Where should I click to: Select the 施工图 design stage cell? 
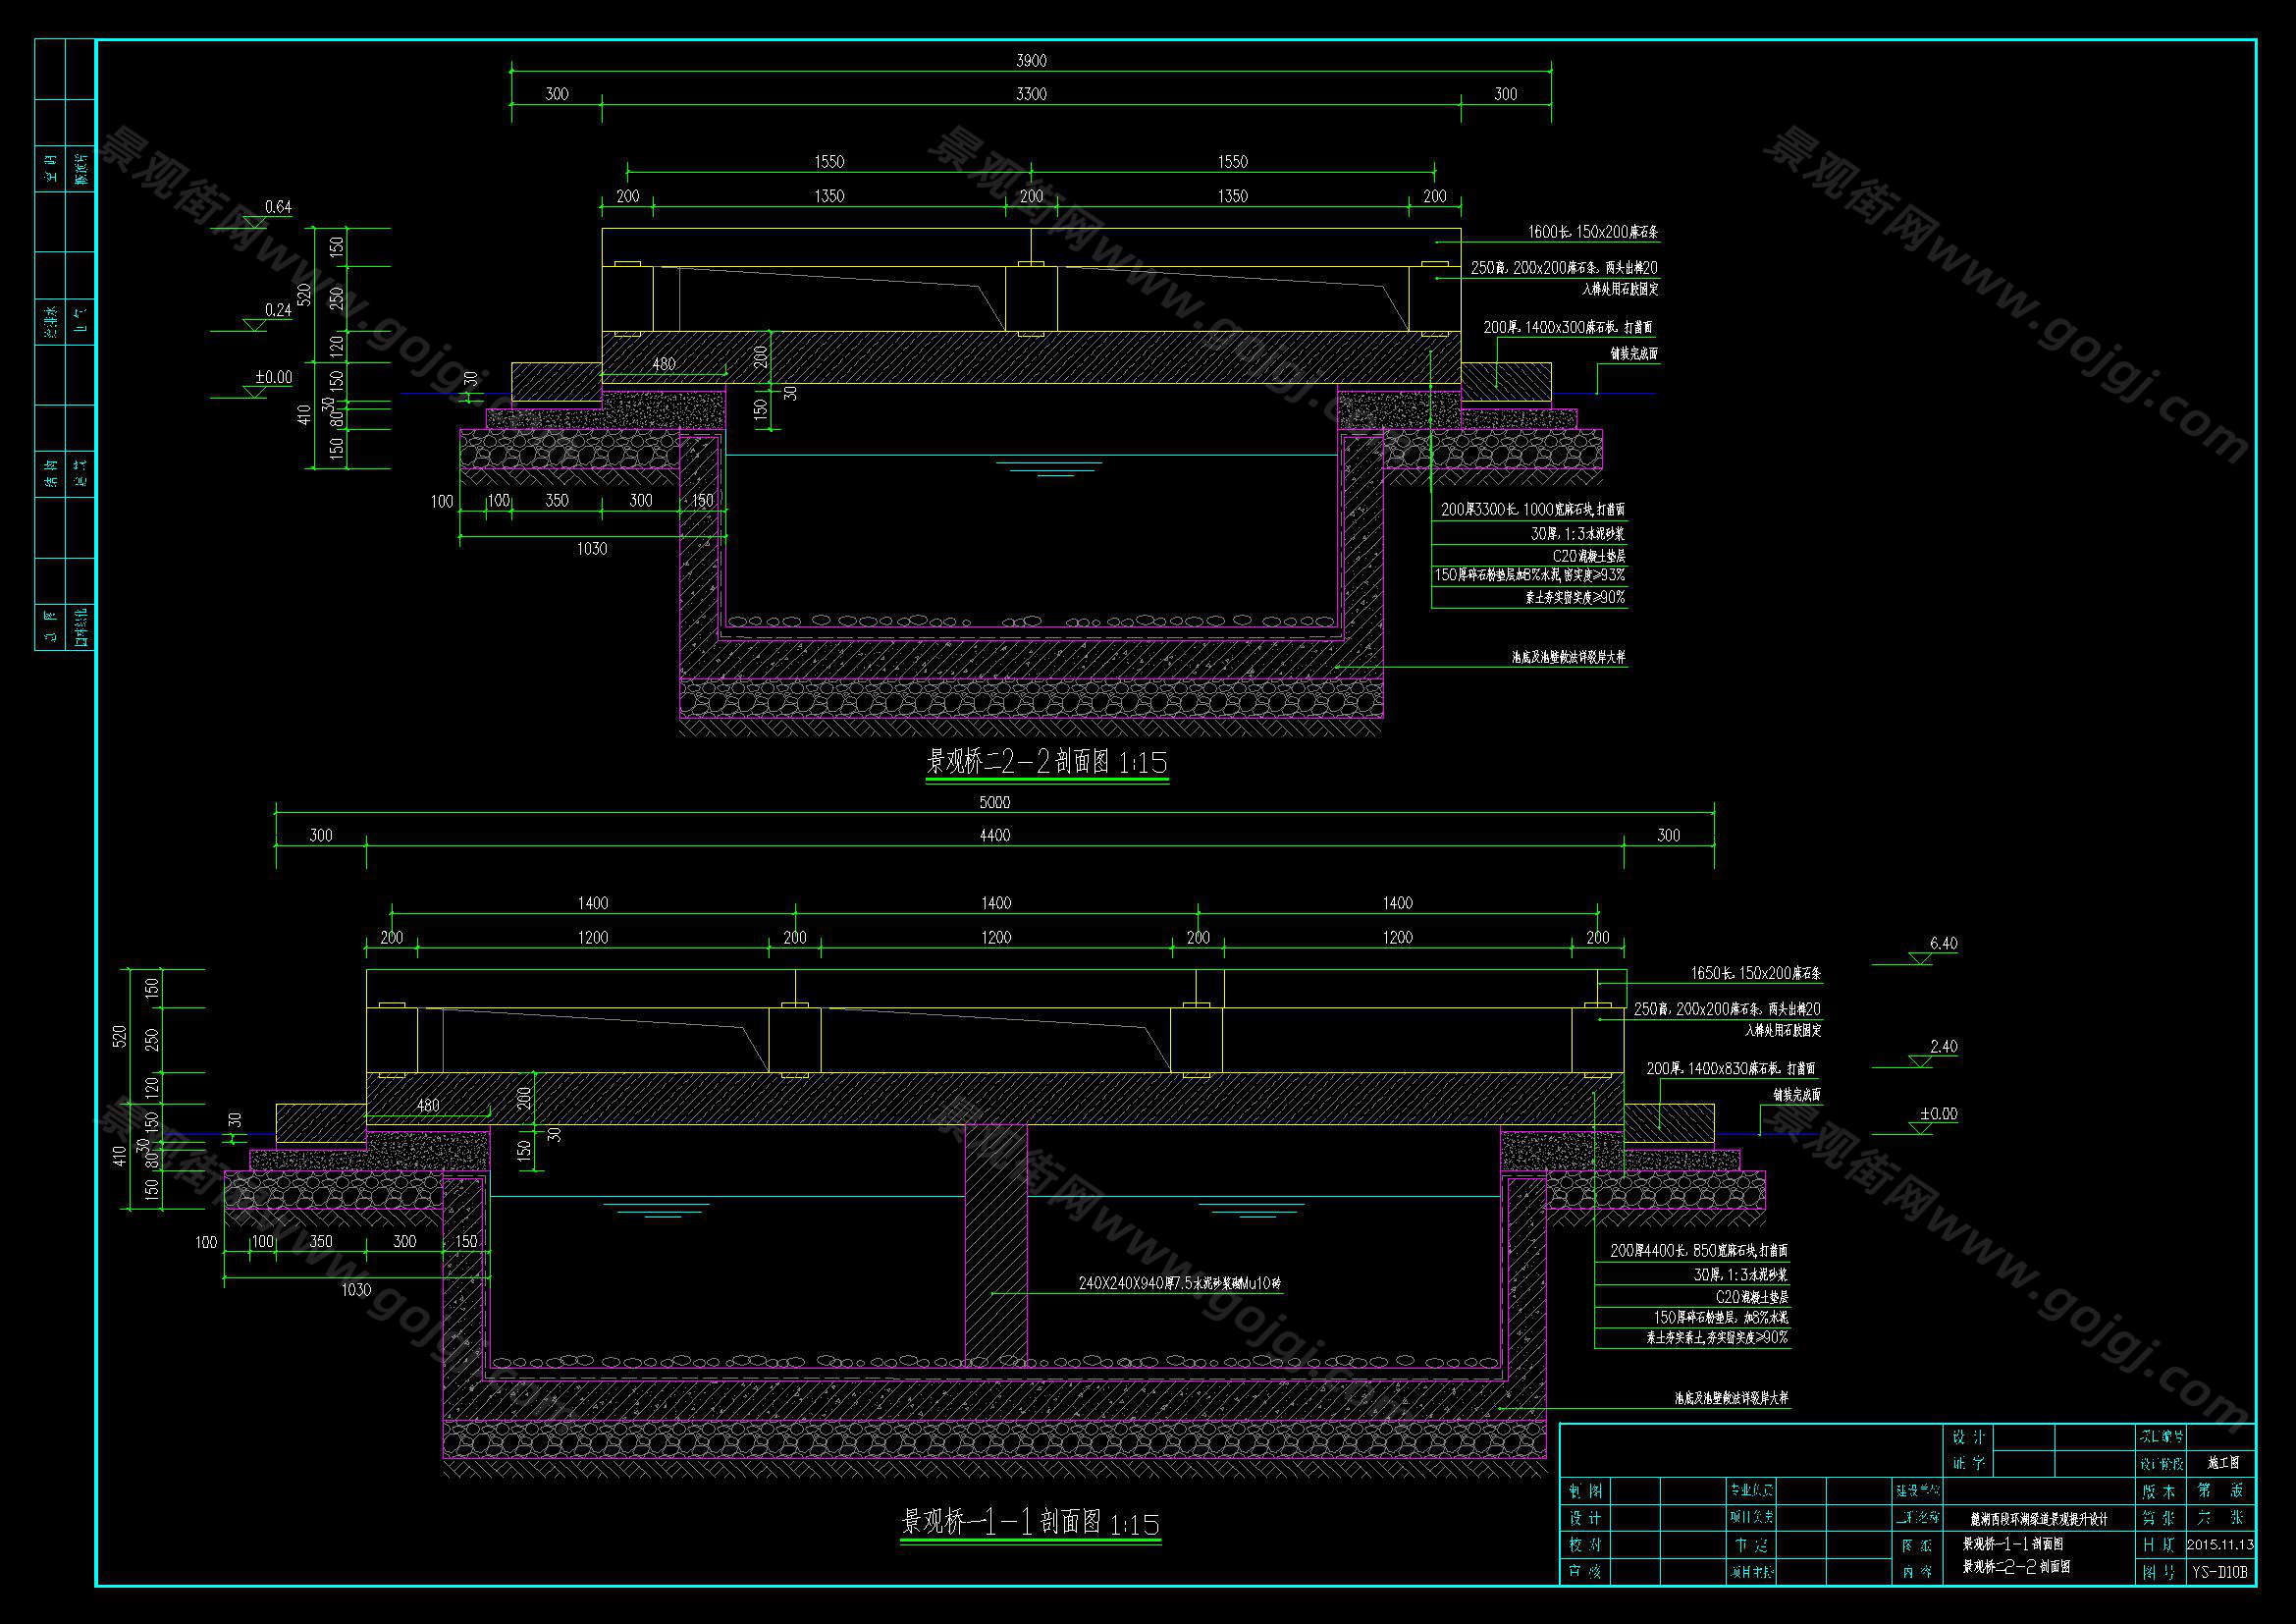point(2221,1463)
